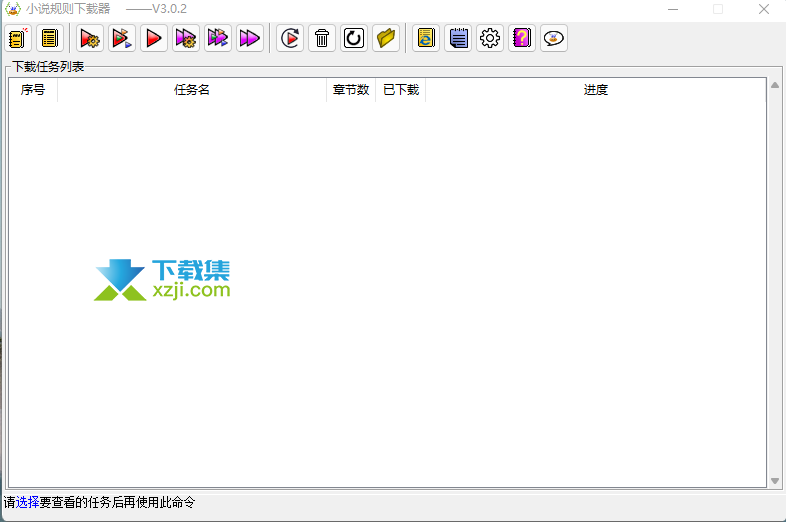Click the red play with small colored arrows icon
The width and height of the screenshot is (786, 522).
coord(122,38)
